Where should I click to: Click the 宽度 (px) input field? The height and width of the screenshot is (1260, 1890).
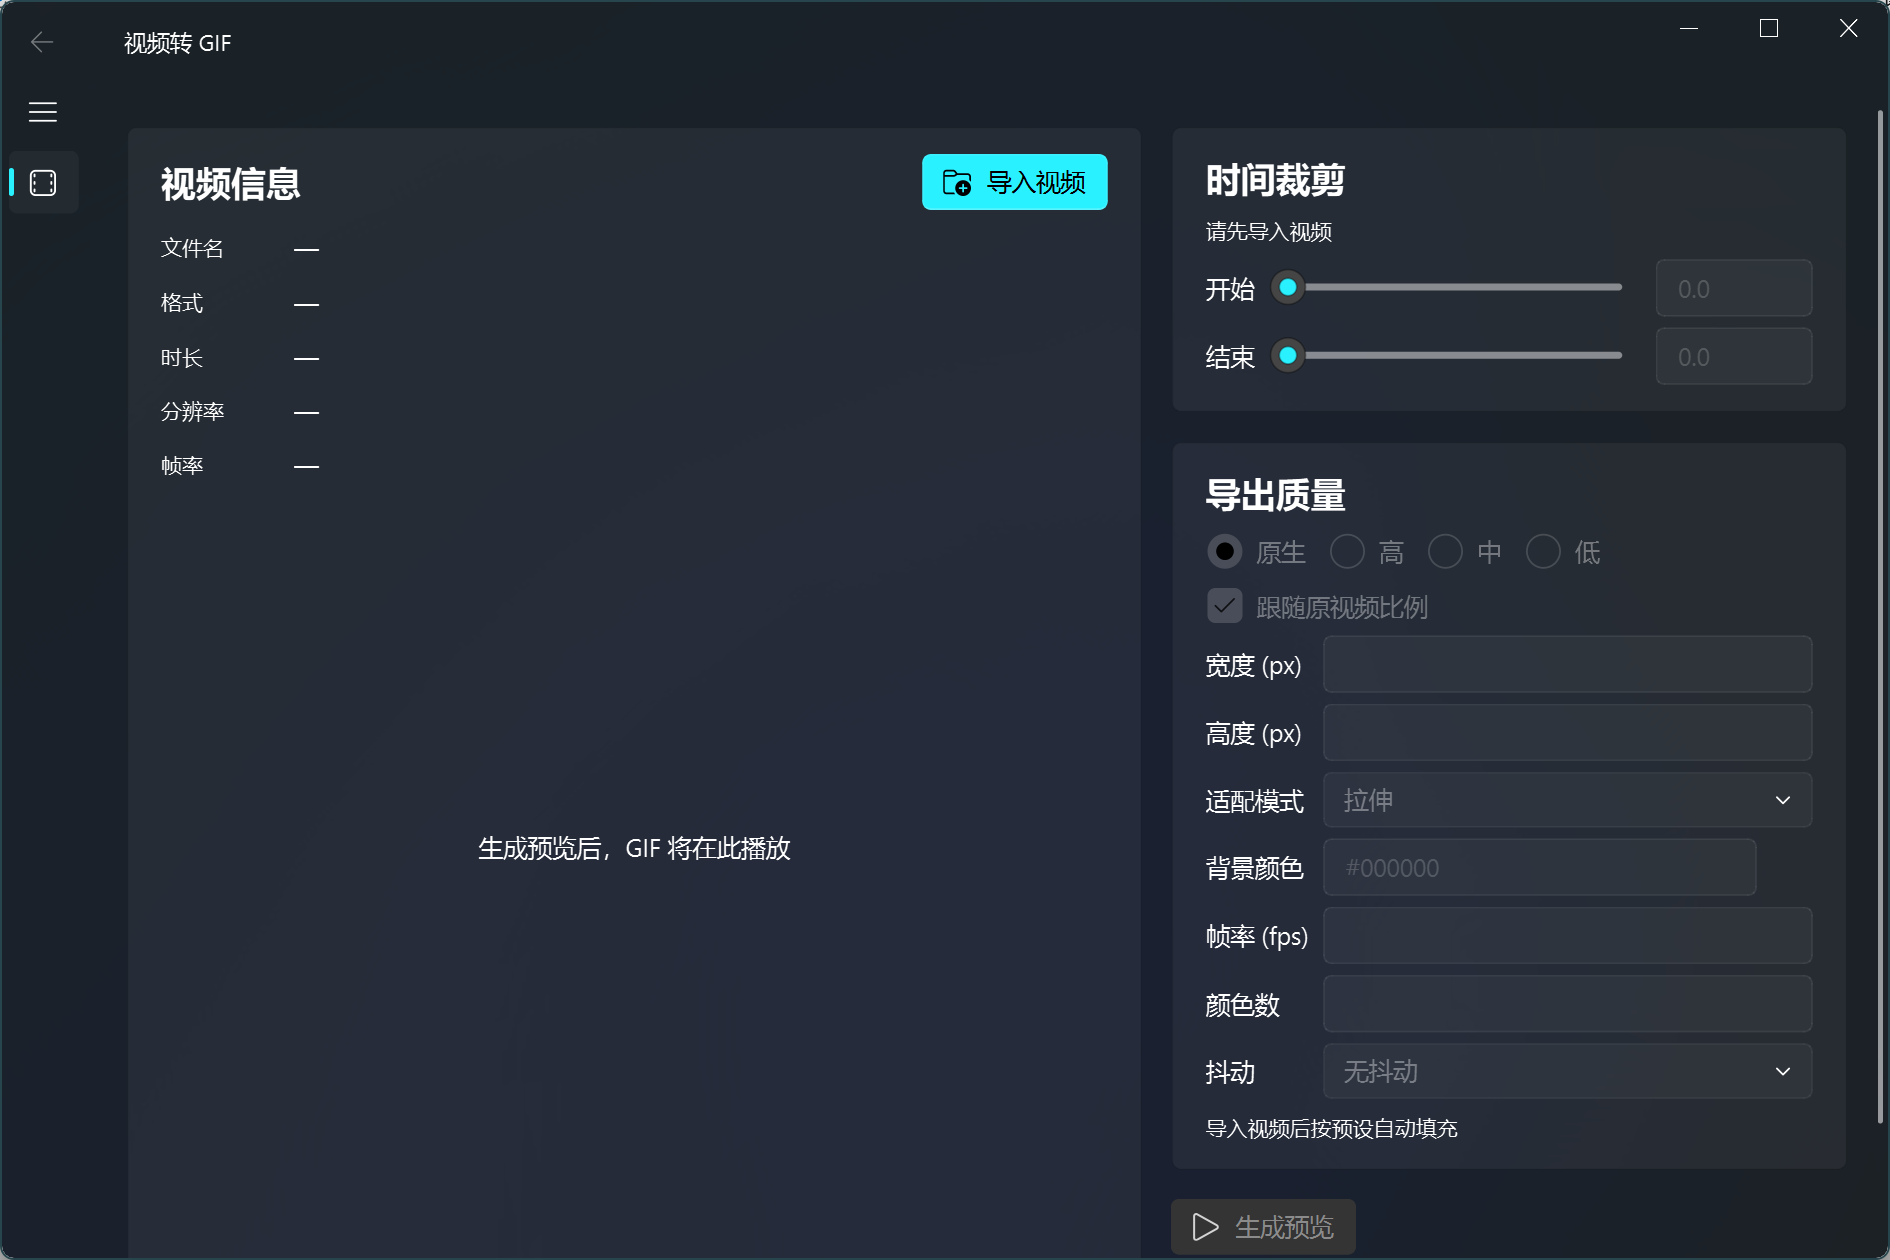pos(1567,664)
